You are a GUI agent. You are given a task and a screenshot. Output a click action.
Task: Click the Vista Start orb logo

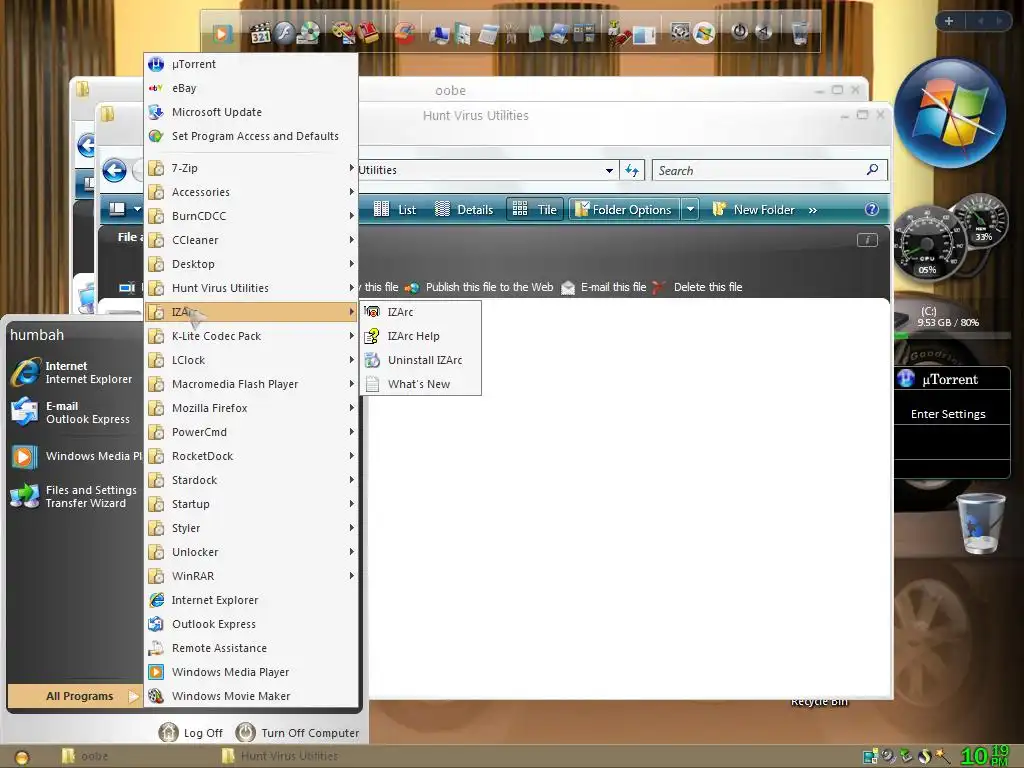pos(949,114)
